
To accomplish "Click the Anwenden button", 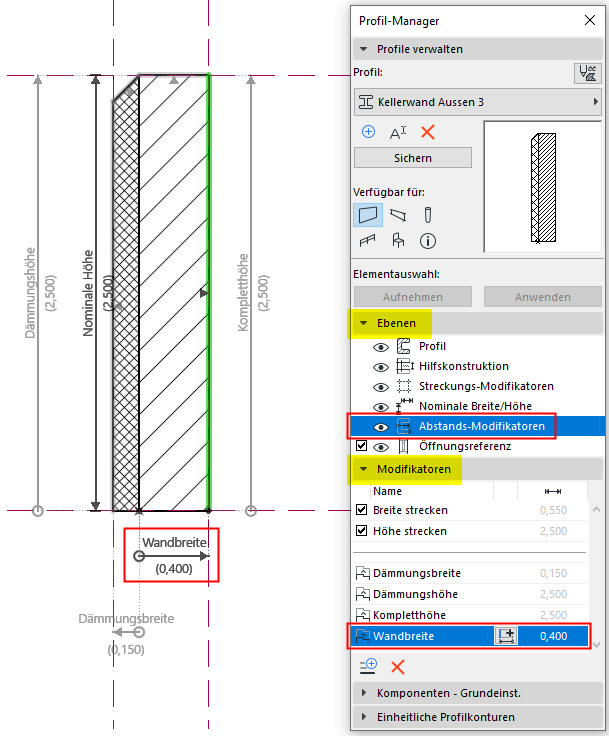I will click(x=543, y=297).
